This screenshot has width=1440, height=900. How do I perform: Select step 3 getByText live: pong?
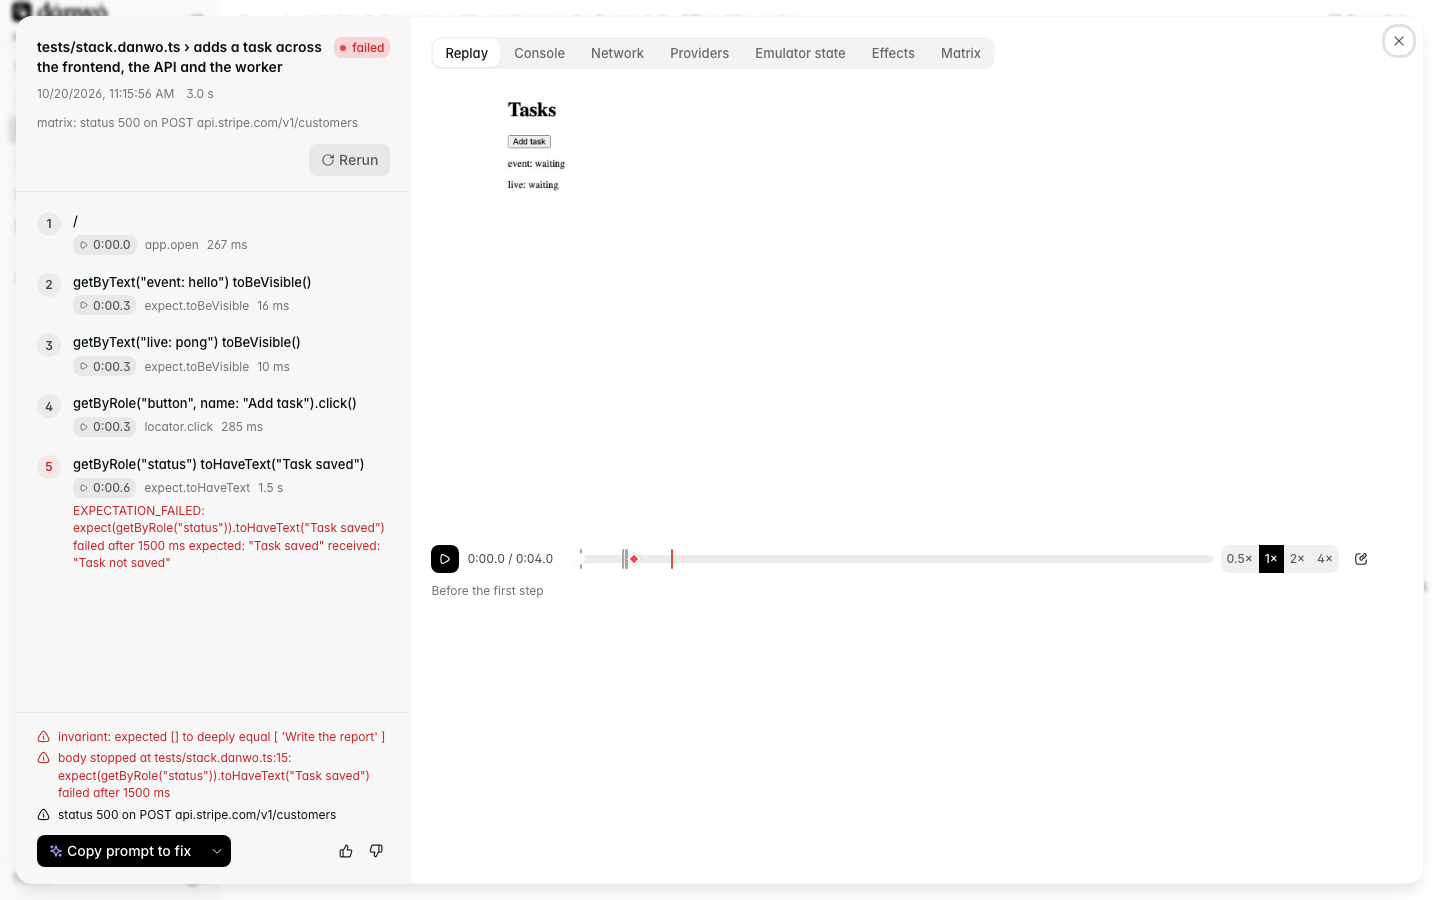click(x=187, y=342)
